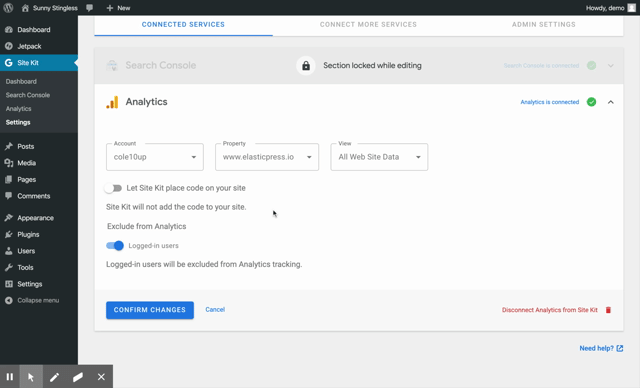This screenshot has width=640, height=388.
Task: Click the Appearance brush icon
Action: point(9,218)
